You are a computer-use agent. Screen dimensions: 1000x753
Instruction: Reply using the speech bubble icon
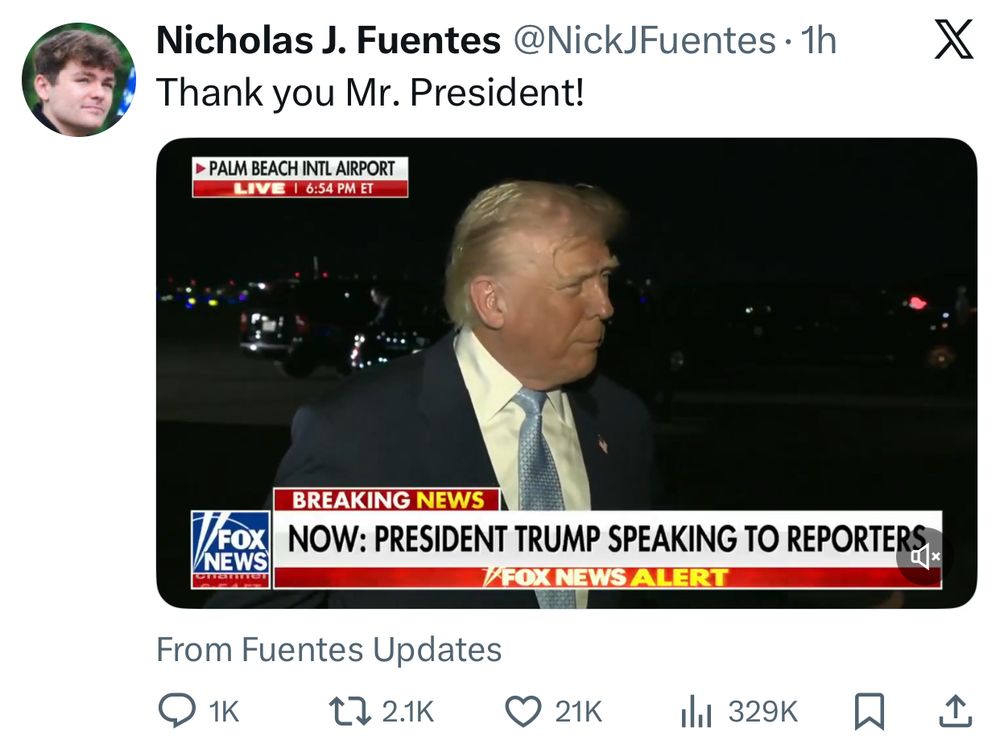[x=177, y=712]
